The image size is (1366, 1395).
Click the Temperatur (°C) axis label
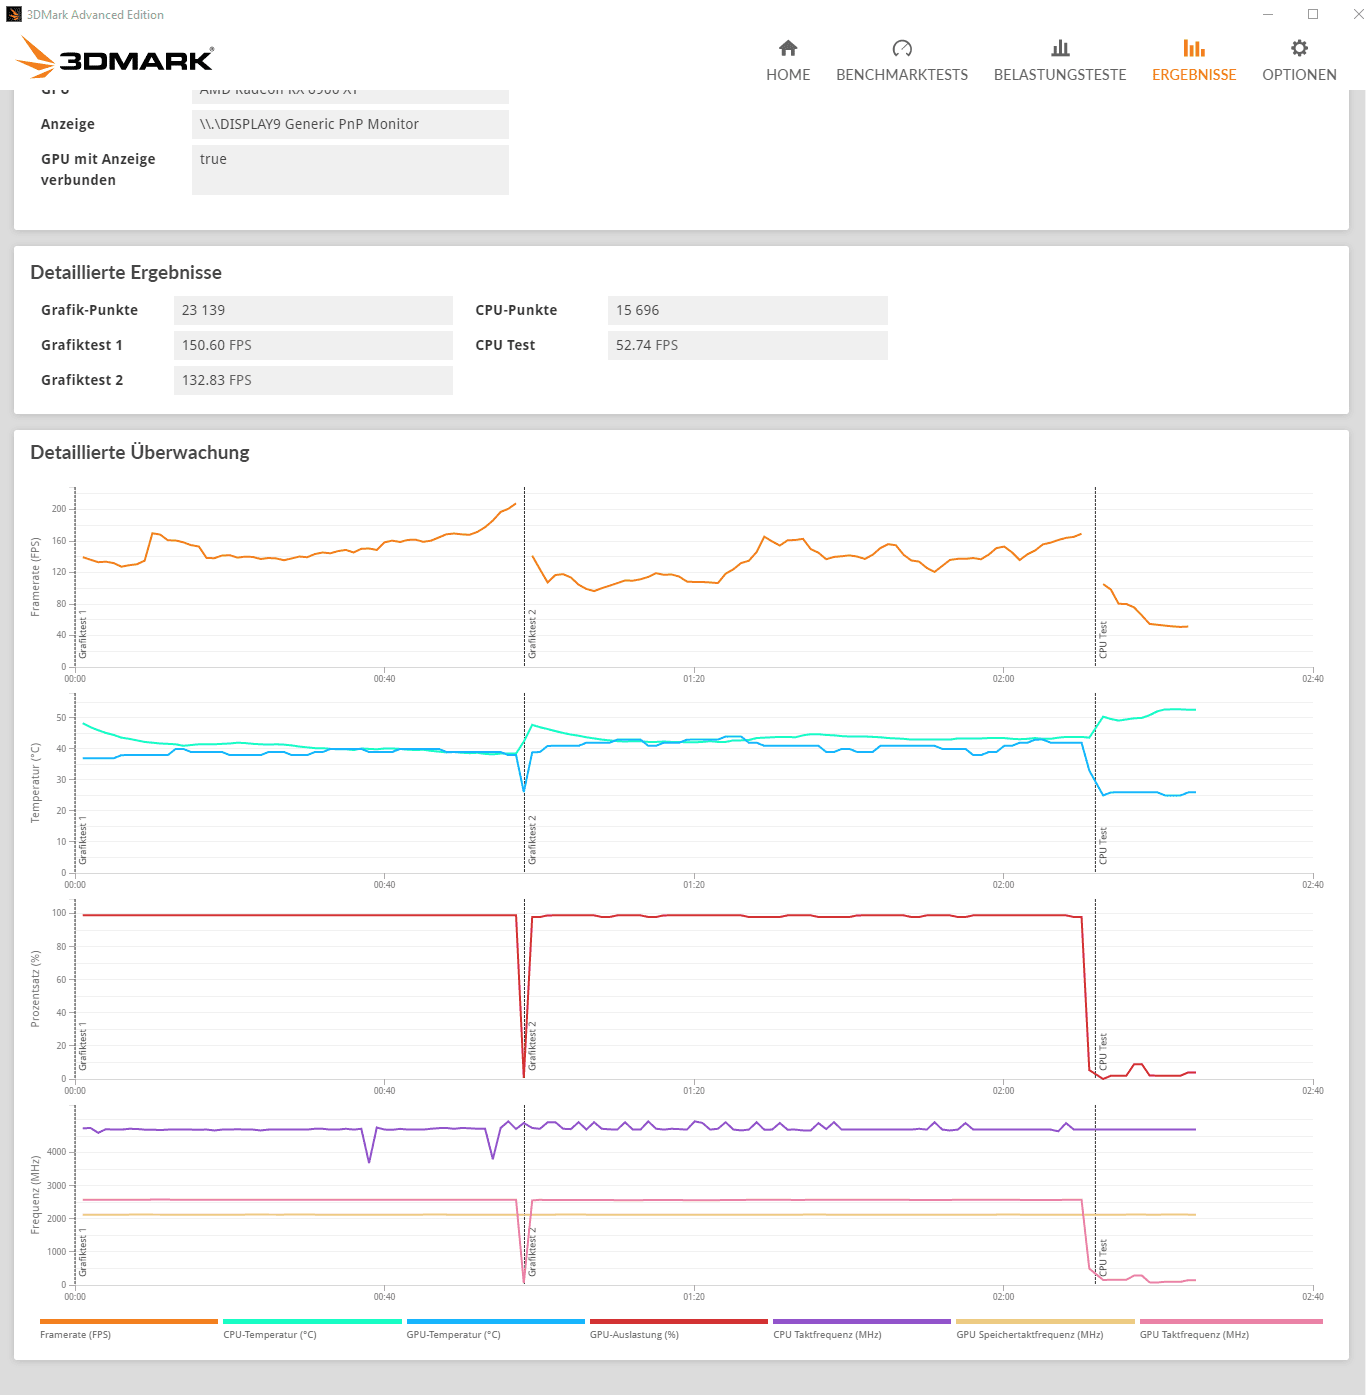pyautogui.click(x=35, y=783)
